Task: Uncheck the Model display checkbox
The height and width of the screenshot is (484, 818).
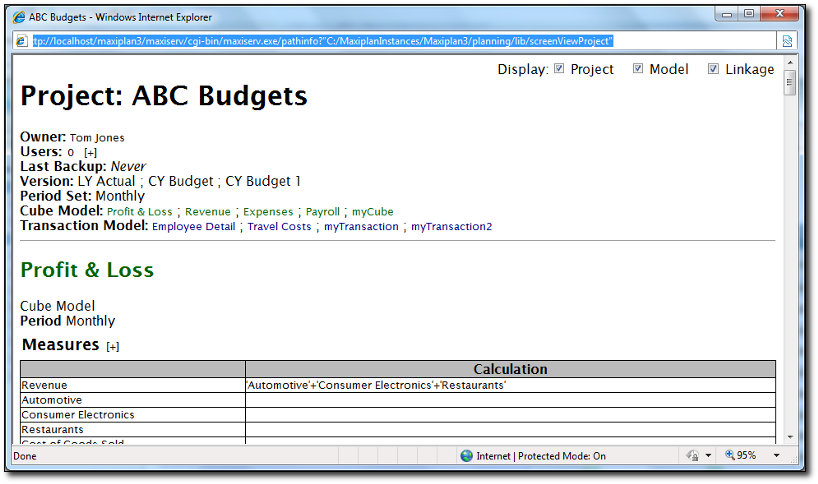Action: 637,69
